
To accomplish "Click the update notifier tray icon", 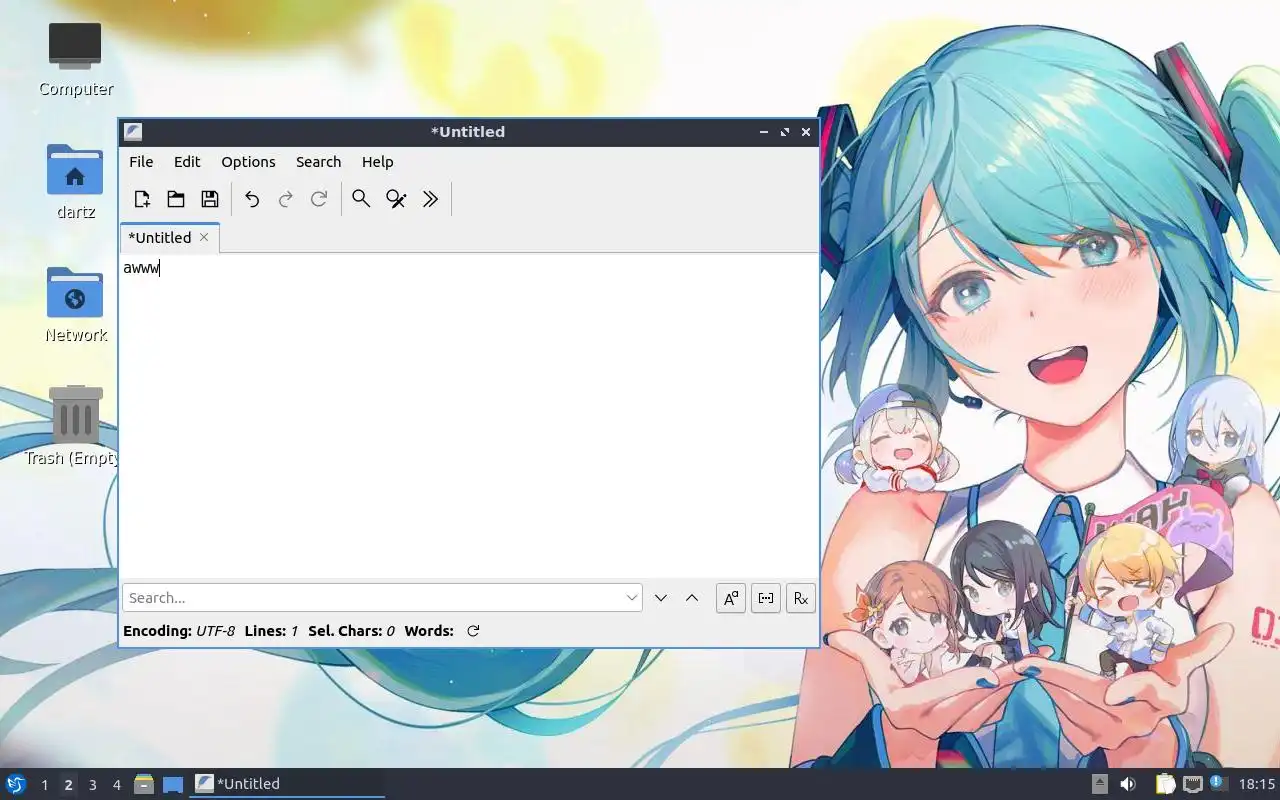I will tap(1218, 783).
